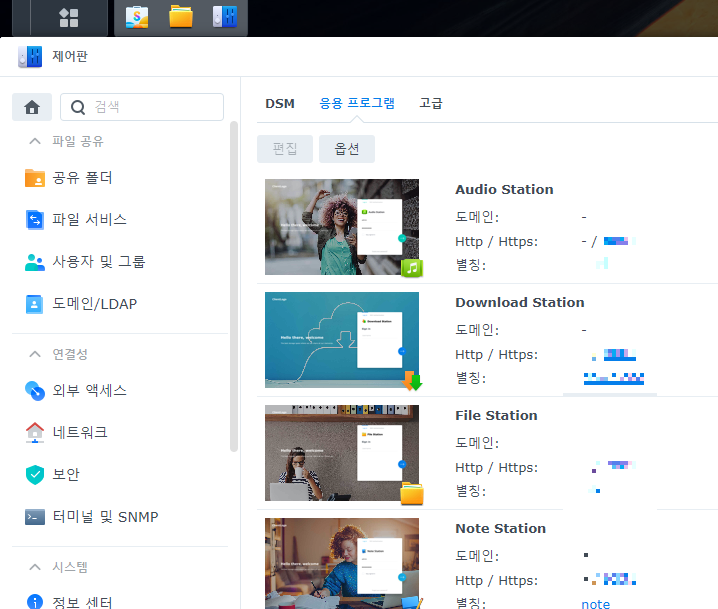Screen dimensions: 718x609
Task: Switch to Control Panel taskbar icon
Action: pyautogui.click(x=225, y=17)
